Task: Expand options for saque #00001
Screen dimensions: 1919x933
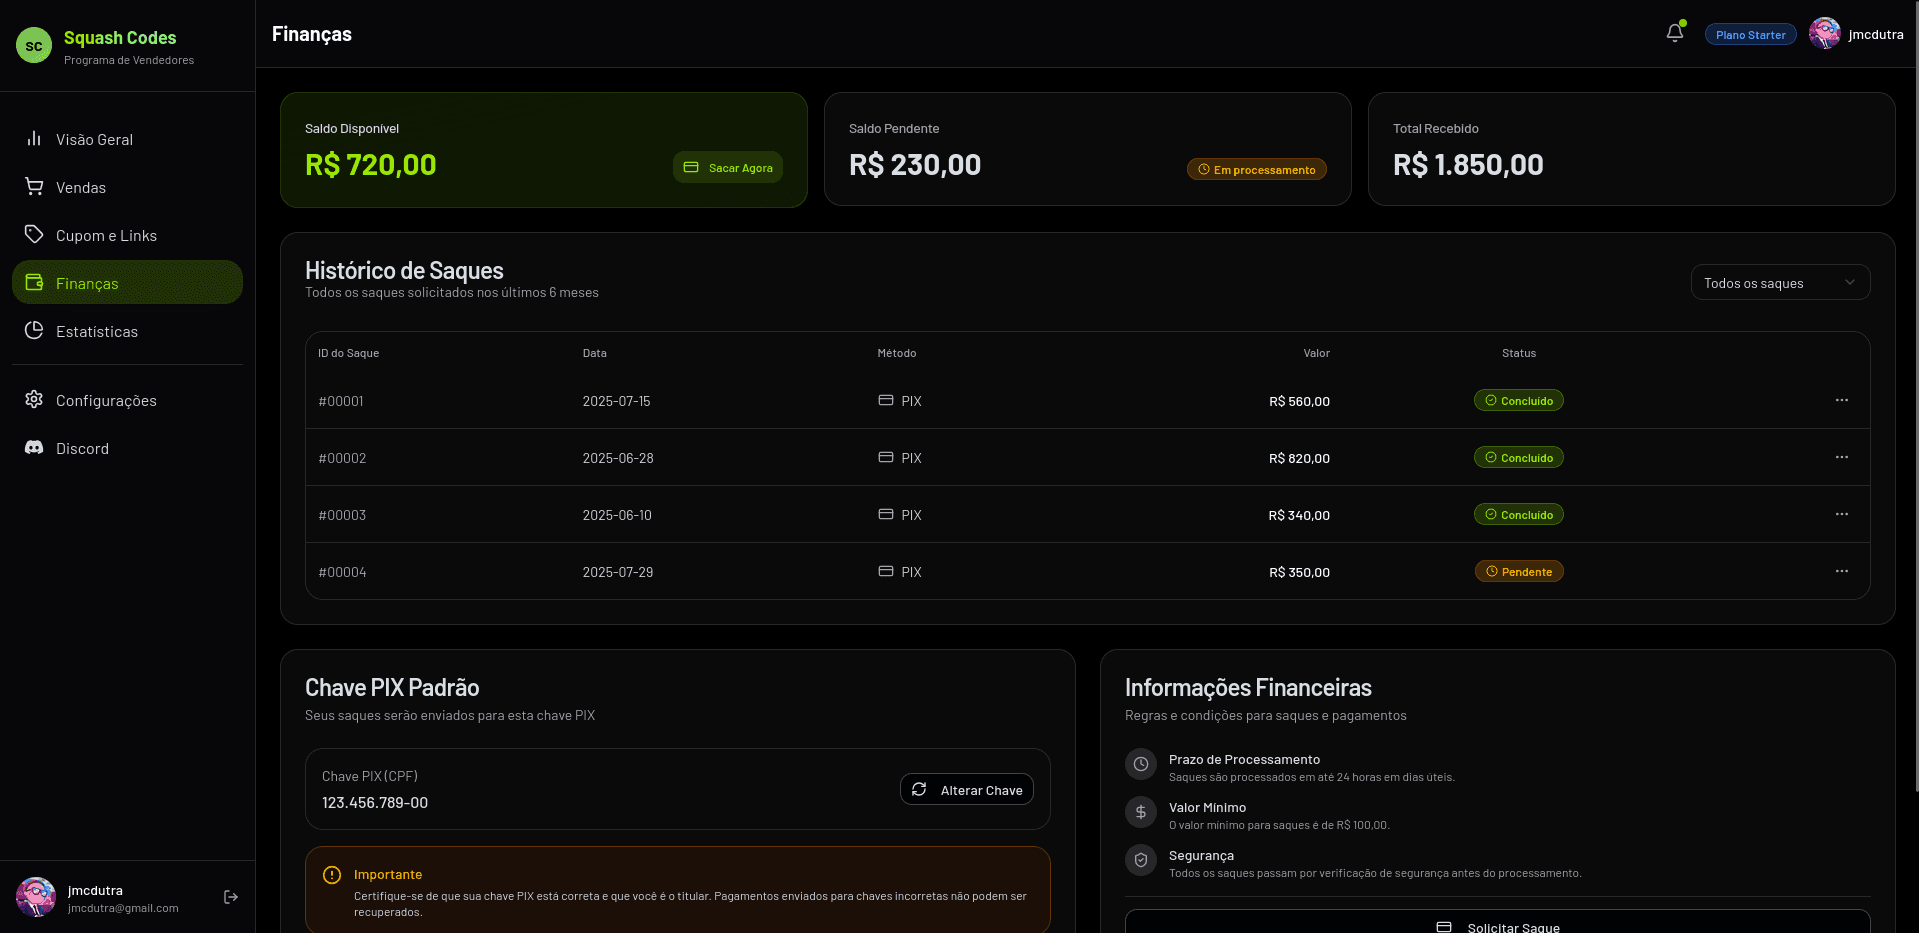Action: (1842, 400)
